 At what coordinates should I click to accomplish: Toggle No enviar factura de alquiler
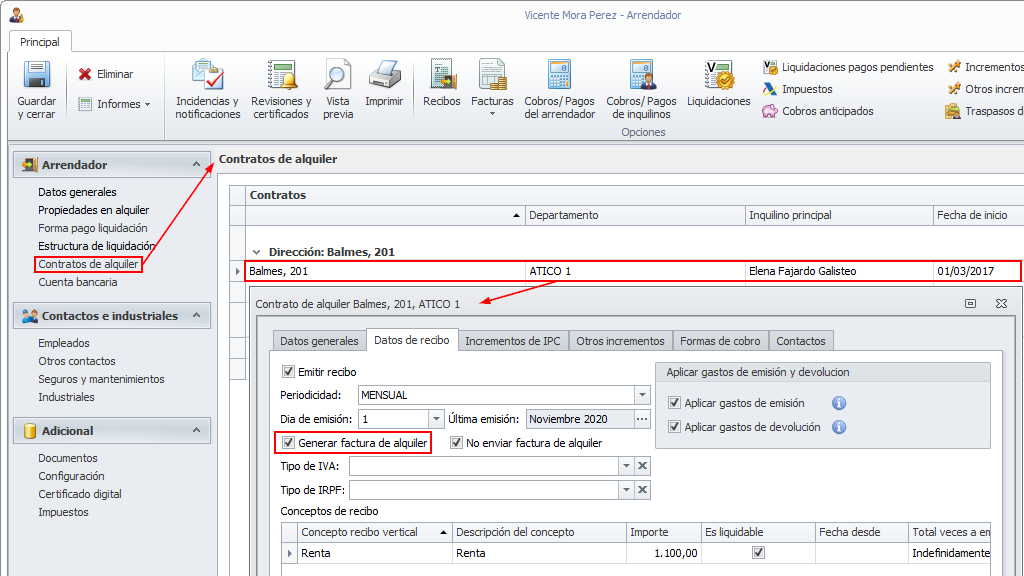click(x=456, y=443)
